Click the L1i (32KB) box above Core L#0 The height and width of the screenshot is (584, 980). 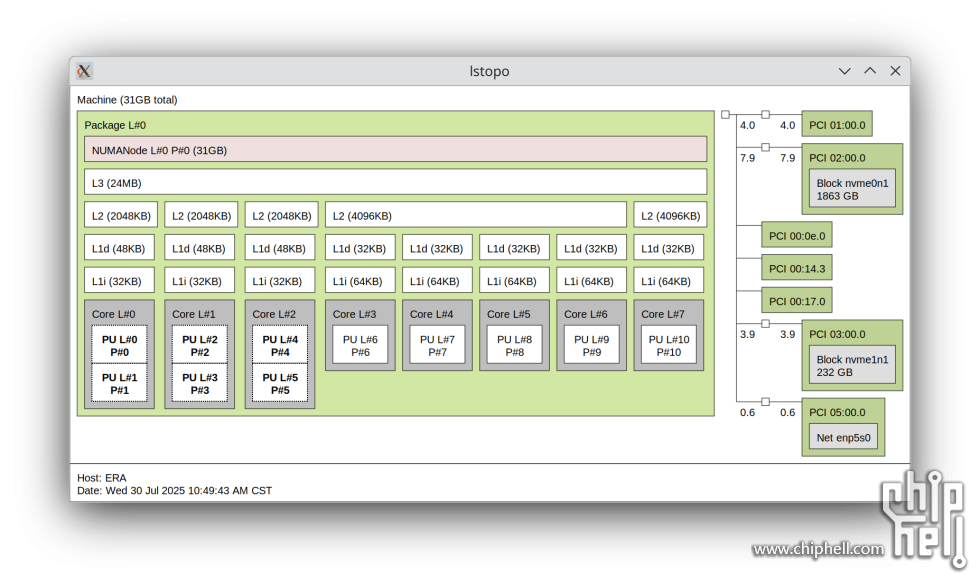click(x=119, y=280)
